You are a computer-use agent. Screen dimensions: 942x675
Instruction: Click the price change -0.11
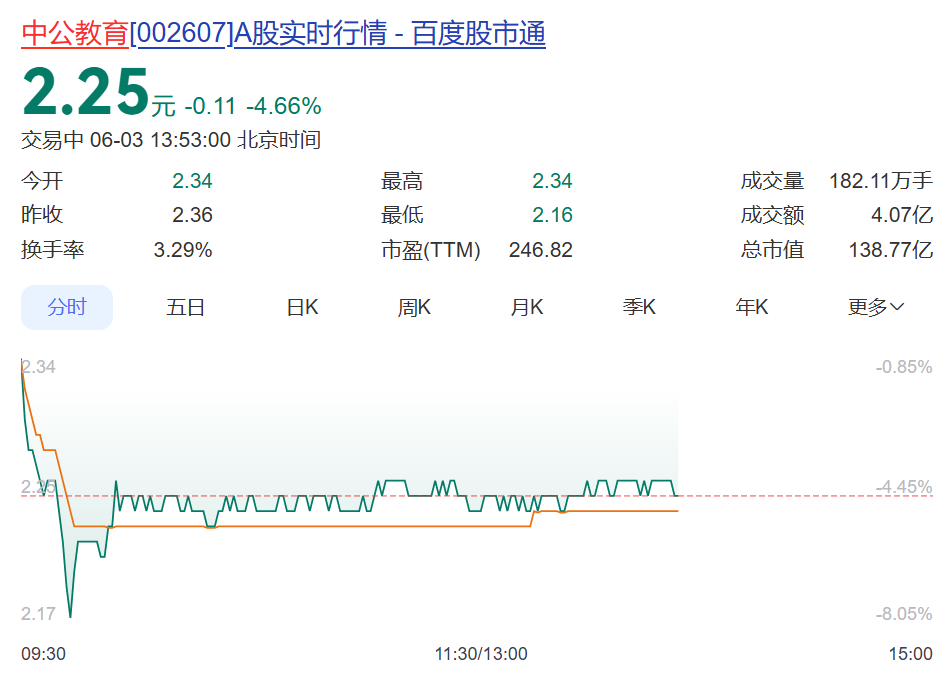tap(210, 106)
